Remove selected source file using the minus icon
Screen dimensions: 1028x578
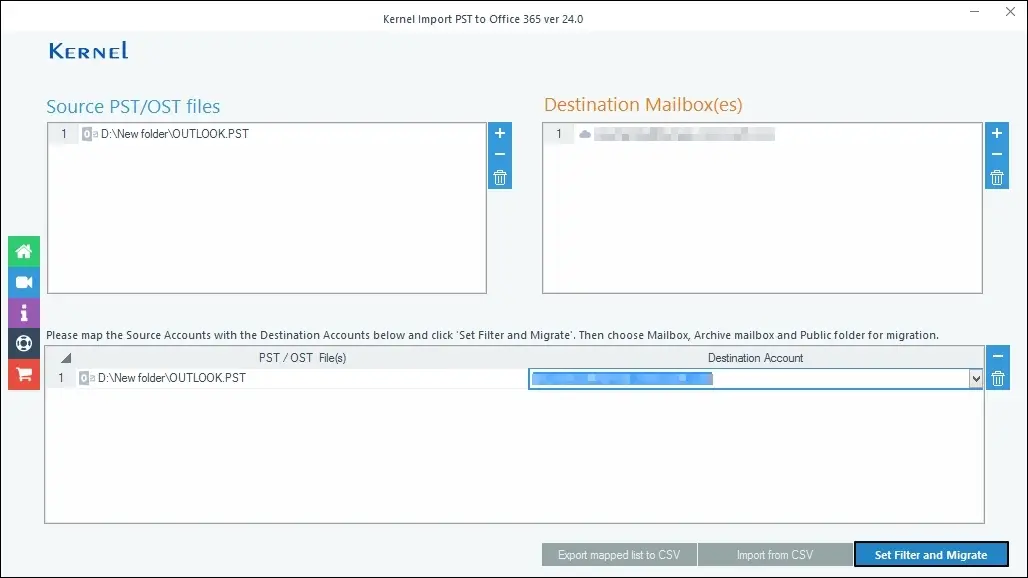tap(499, 155)
